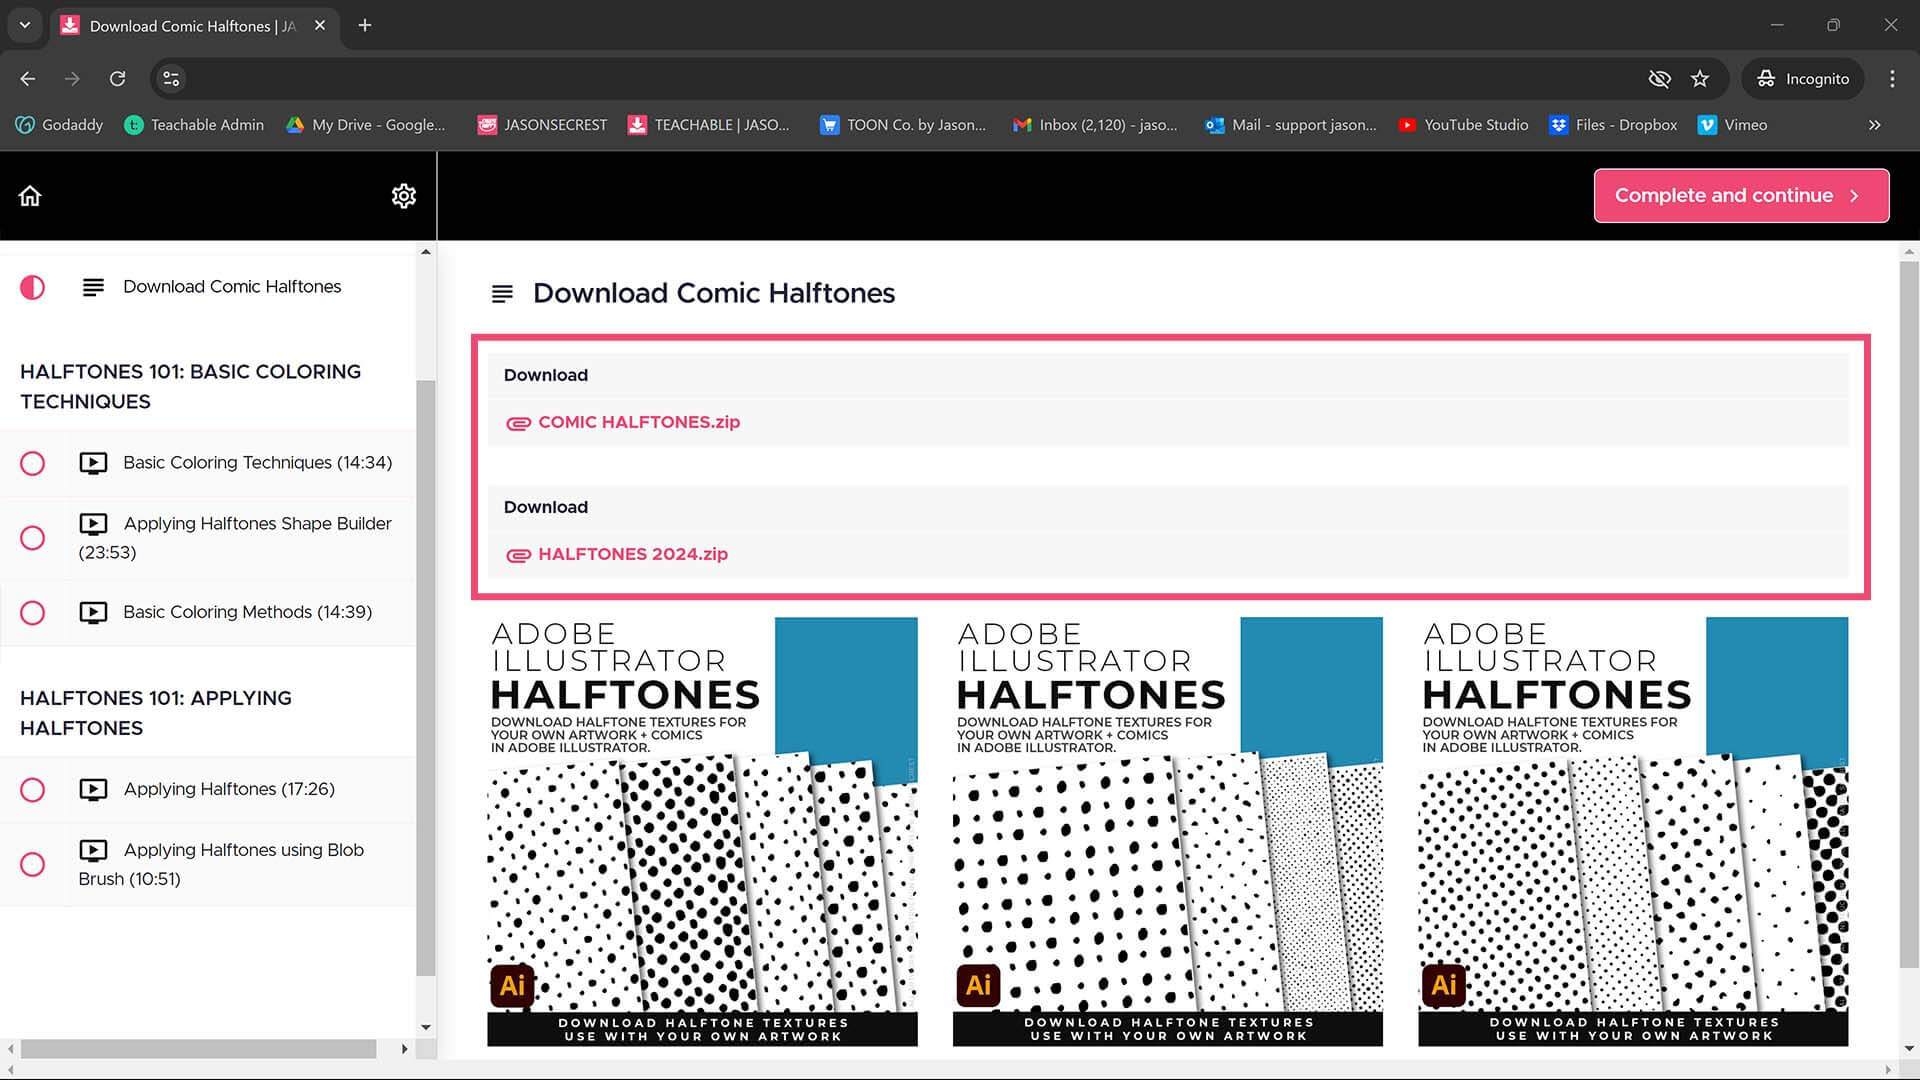Open middle Adobe Illustrator Halftones thumbnail
The width and height of the screenshot is (1920, 1080).
pyautogui.click(x=1168, y=832)
